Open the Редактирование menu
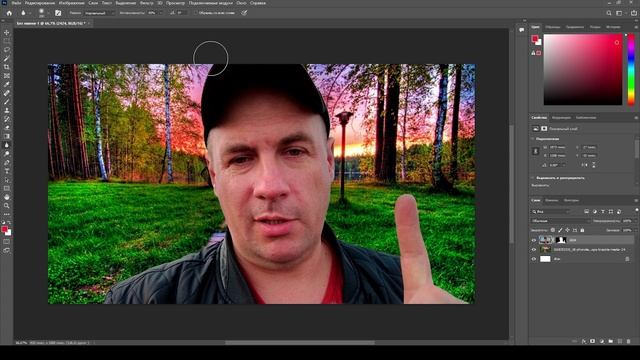The image size is (640, 360). 40,3
